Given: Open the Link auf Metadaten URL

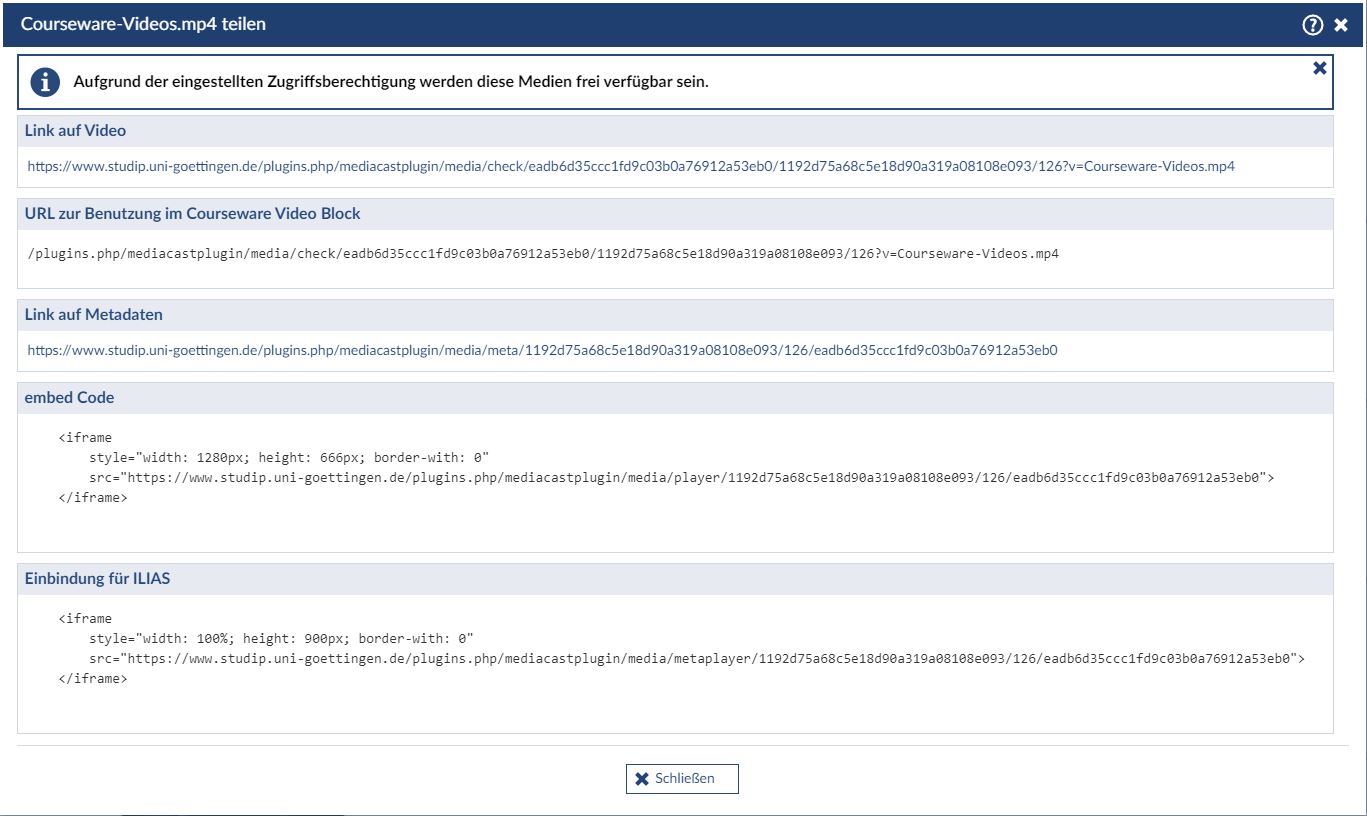Looking at the screenshot, I should click(542, 350).
